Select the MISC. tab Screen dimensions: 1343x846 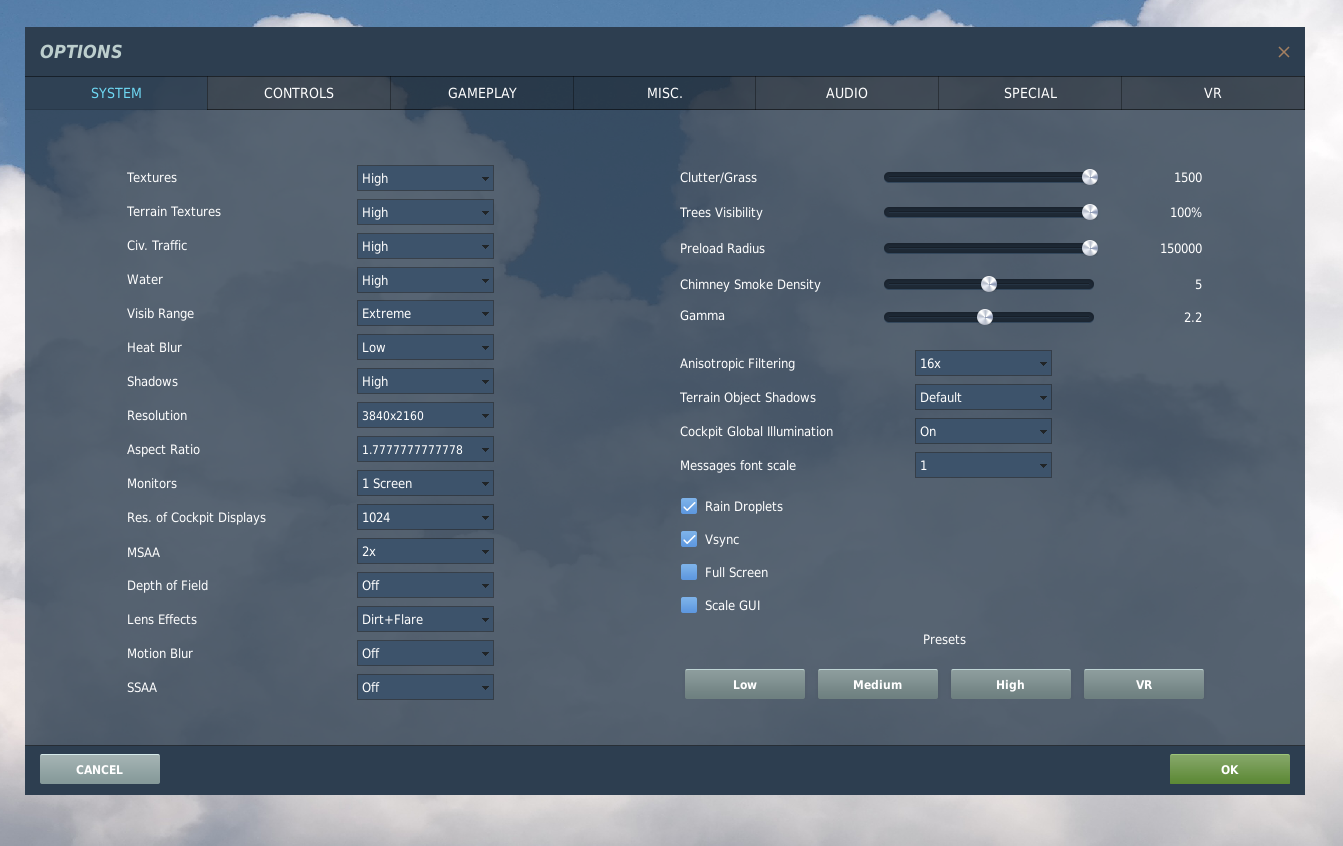(664, 93)
